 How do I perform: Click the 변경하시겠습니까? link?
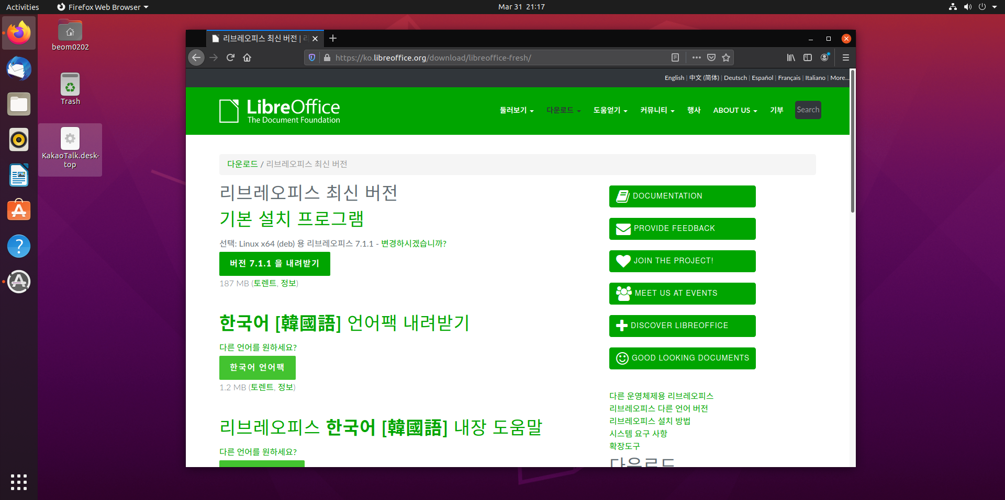point(413,244)
